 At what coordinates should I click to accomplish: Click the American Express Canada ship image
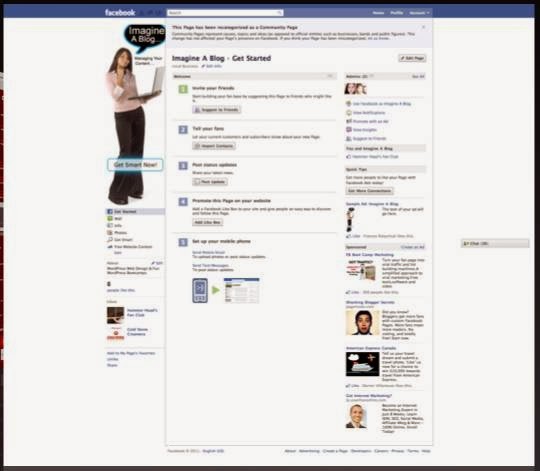click(x=362, y=364)
